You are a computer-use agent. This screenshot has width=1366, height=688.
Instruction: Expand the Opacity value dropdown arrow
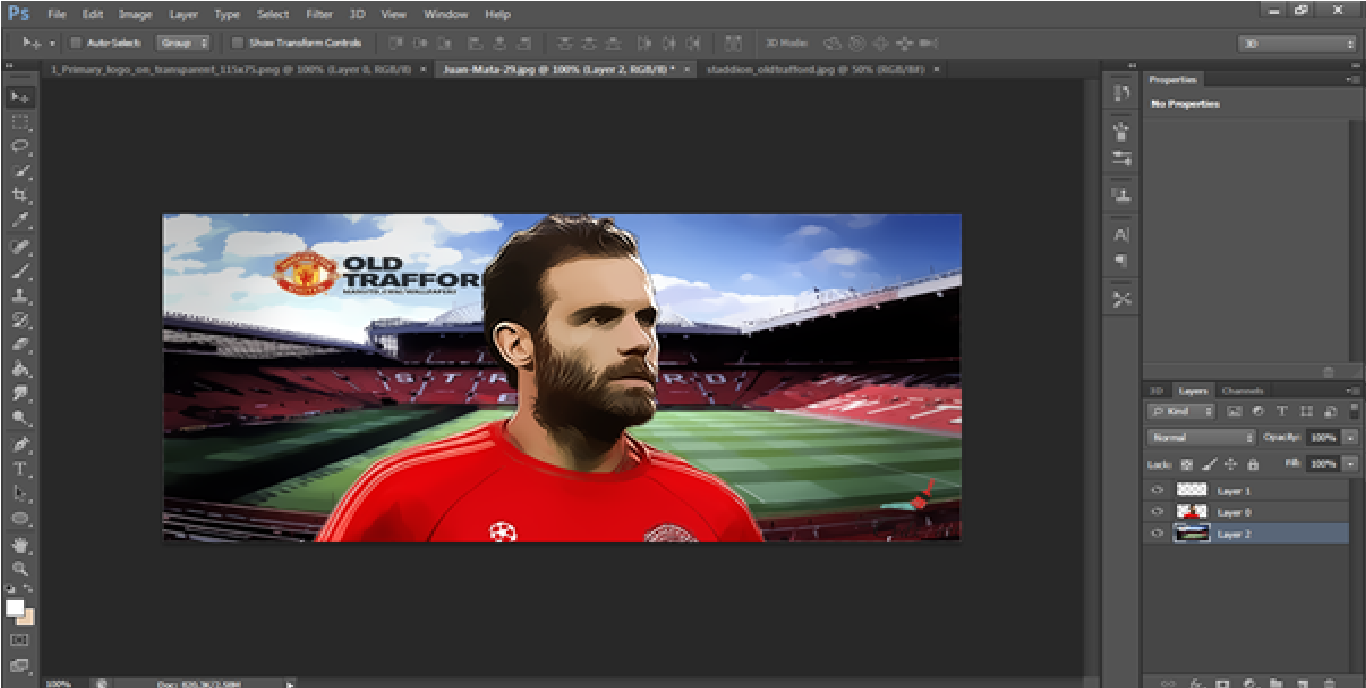tap(1350, 437)
